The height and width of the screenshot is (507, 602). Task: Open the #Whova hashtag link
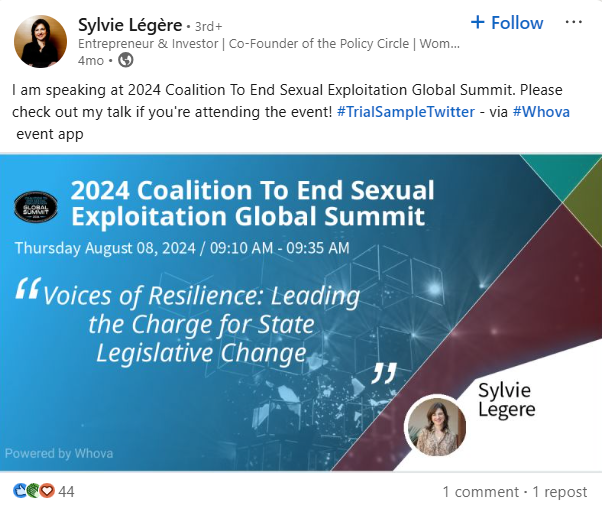(x=541, y=111)
